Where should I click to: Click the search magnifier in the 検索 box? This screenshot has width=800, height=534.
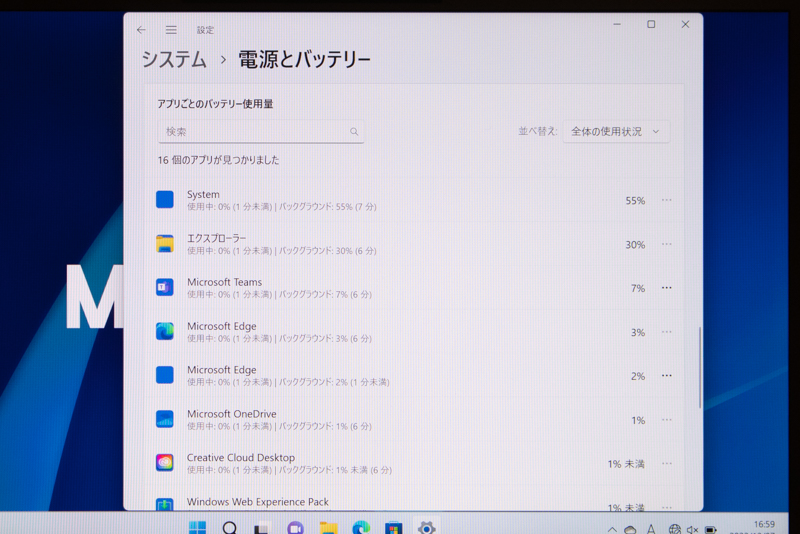pos(354,132)
